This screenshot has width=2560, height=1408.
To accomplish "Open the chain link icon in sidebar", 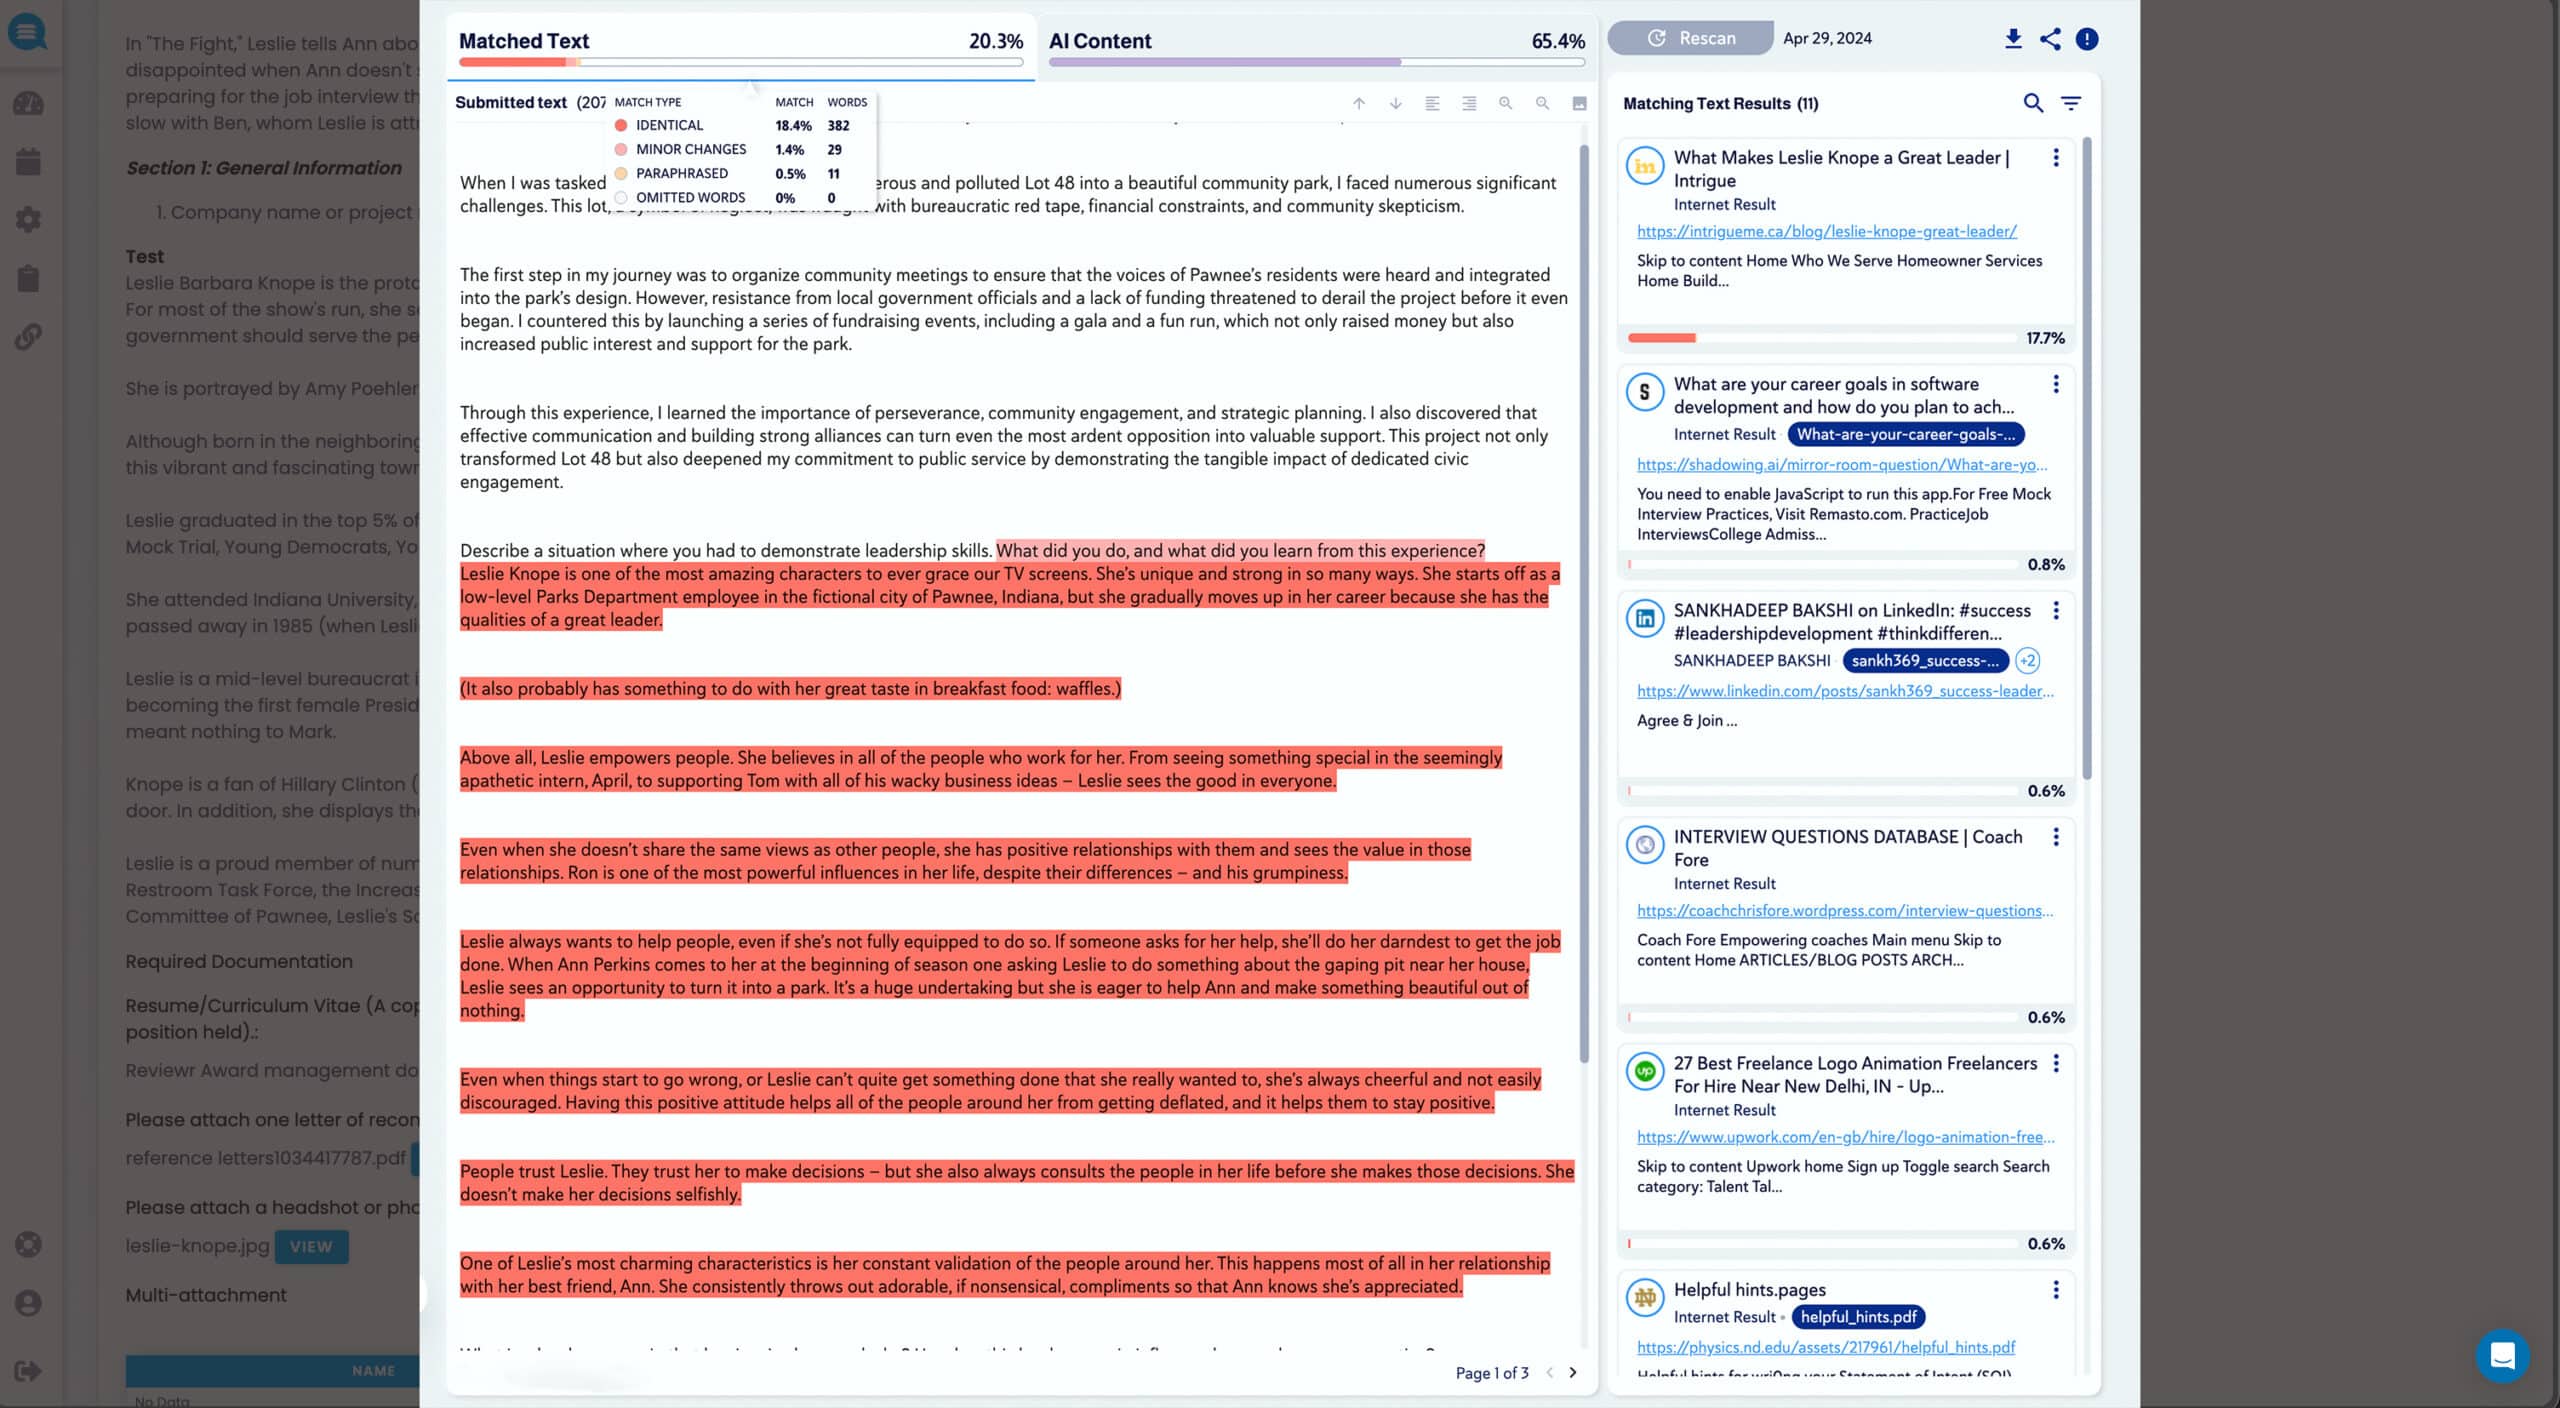I will [28, 337].
